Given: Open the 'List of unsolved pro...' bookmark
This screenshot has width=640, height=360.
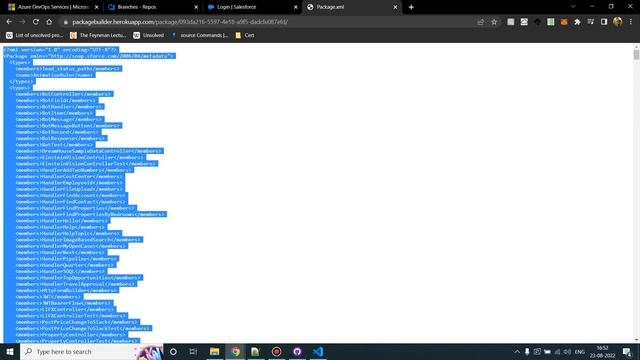Looking at the screenshot, I should tap(34, 36).
